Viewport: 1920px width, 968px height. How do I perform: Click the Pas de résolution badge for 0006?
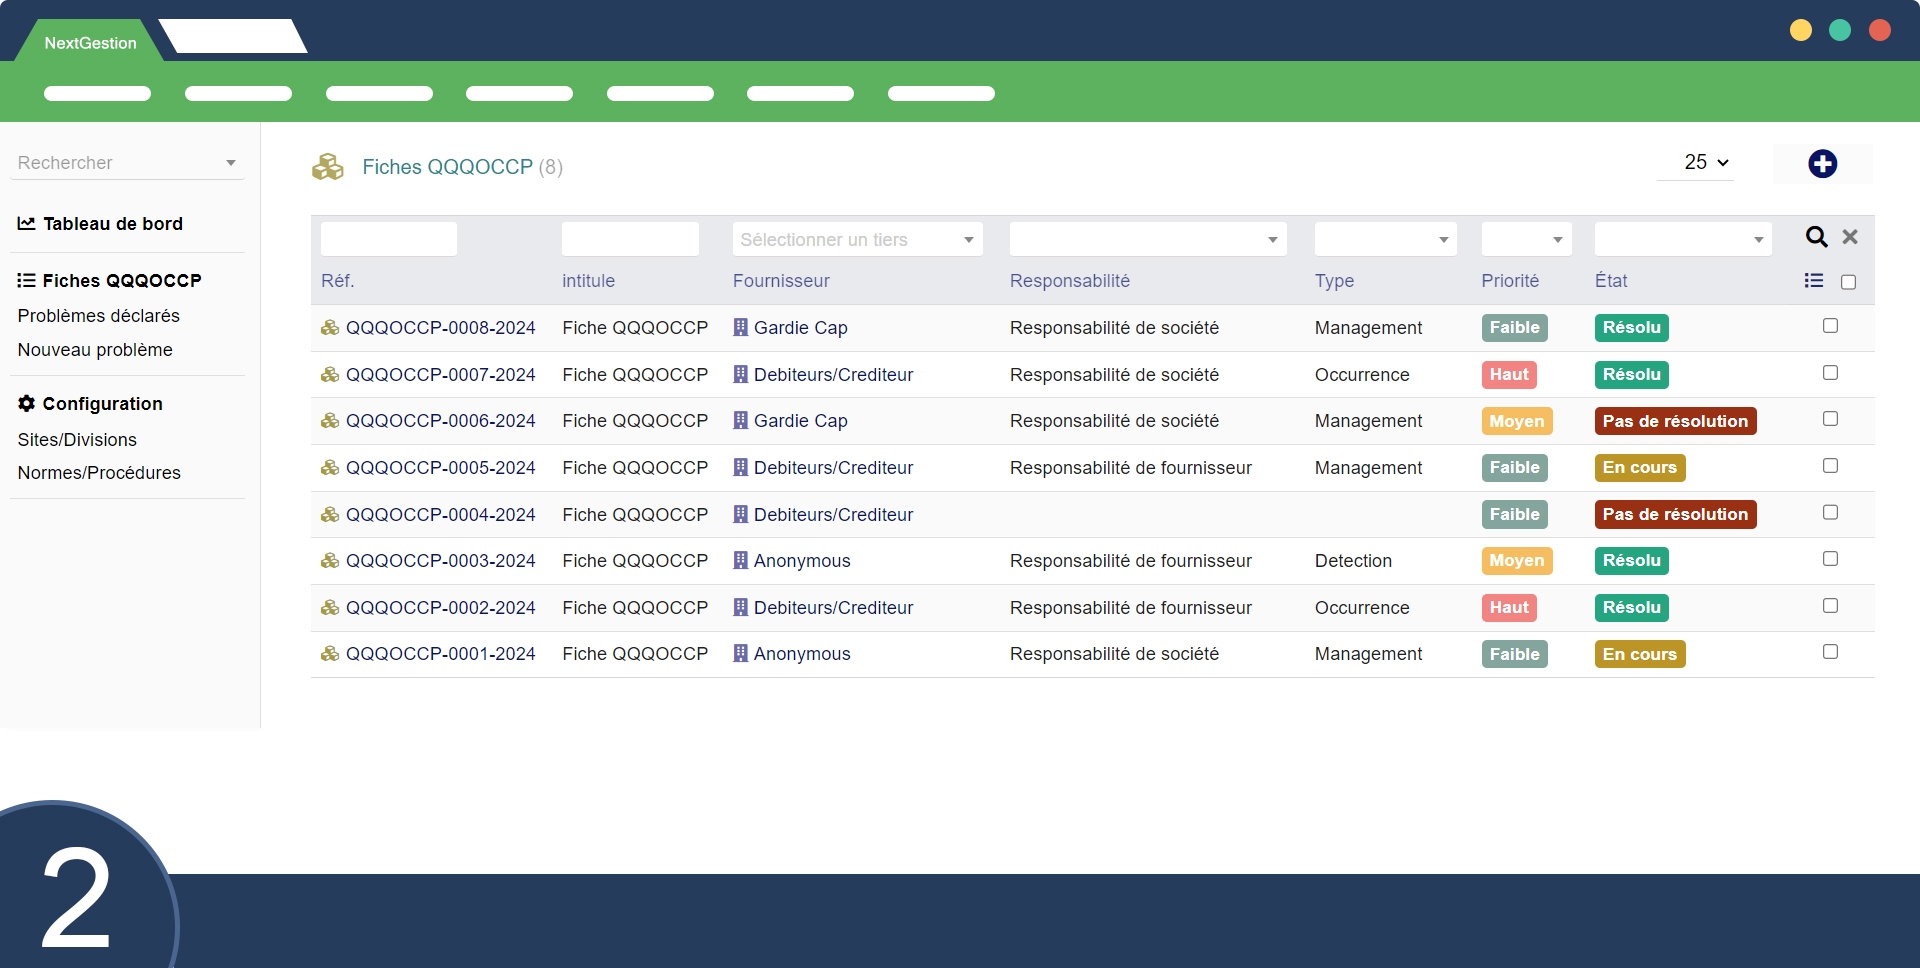1675,421
